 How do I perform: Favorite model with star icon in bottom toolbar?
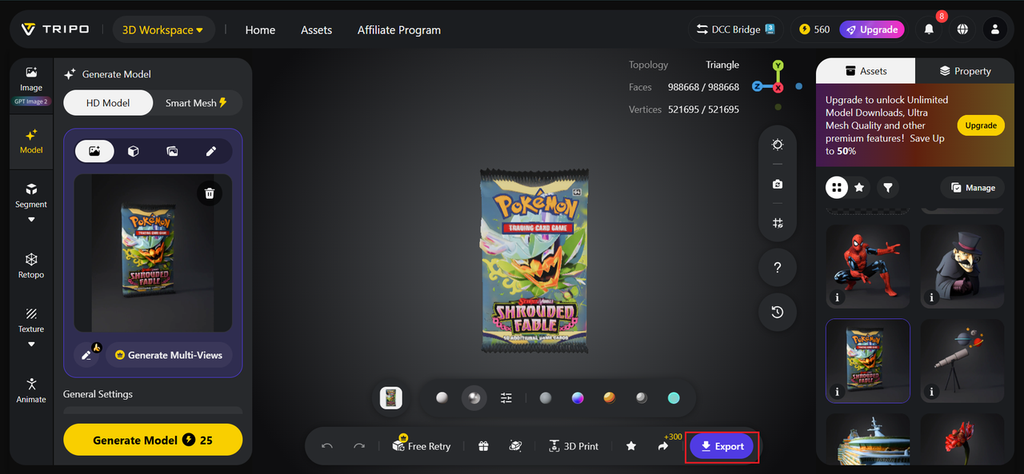click(631, 447)
